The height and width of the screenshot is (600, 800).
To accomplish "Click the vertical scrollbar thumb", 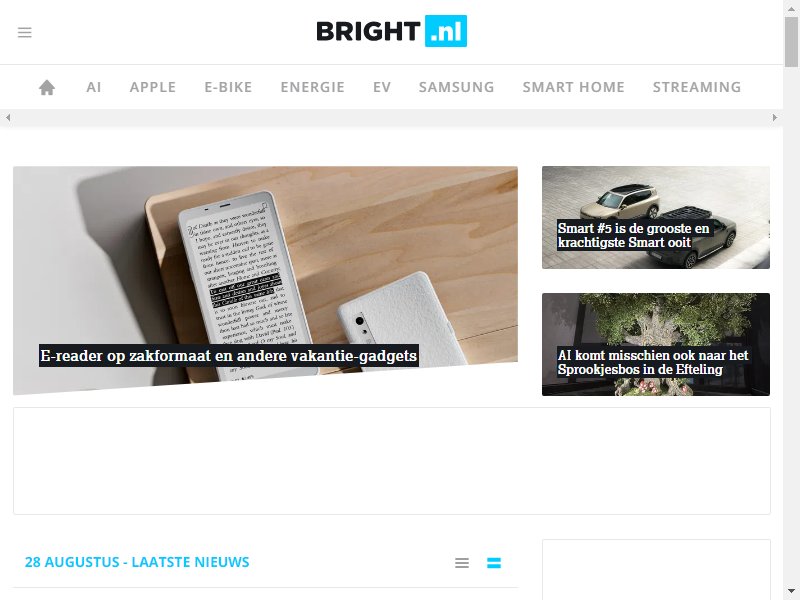I will coord(791,42).
